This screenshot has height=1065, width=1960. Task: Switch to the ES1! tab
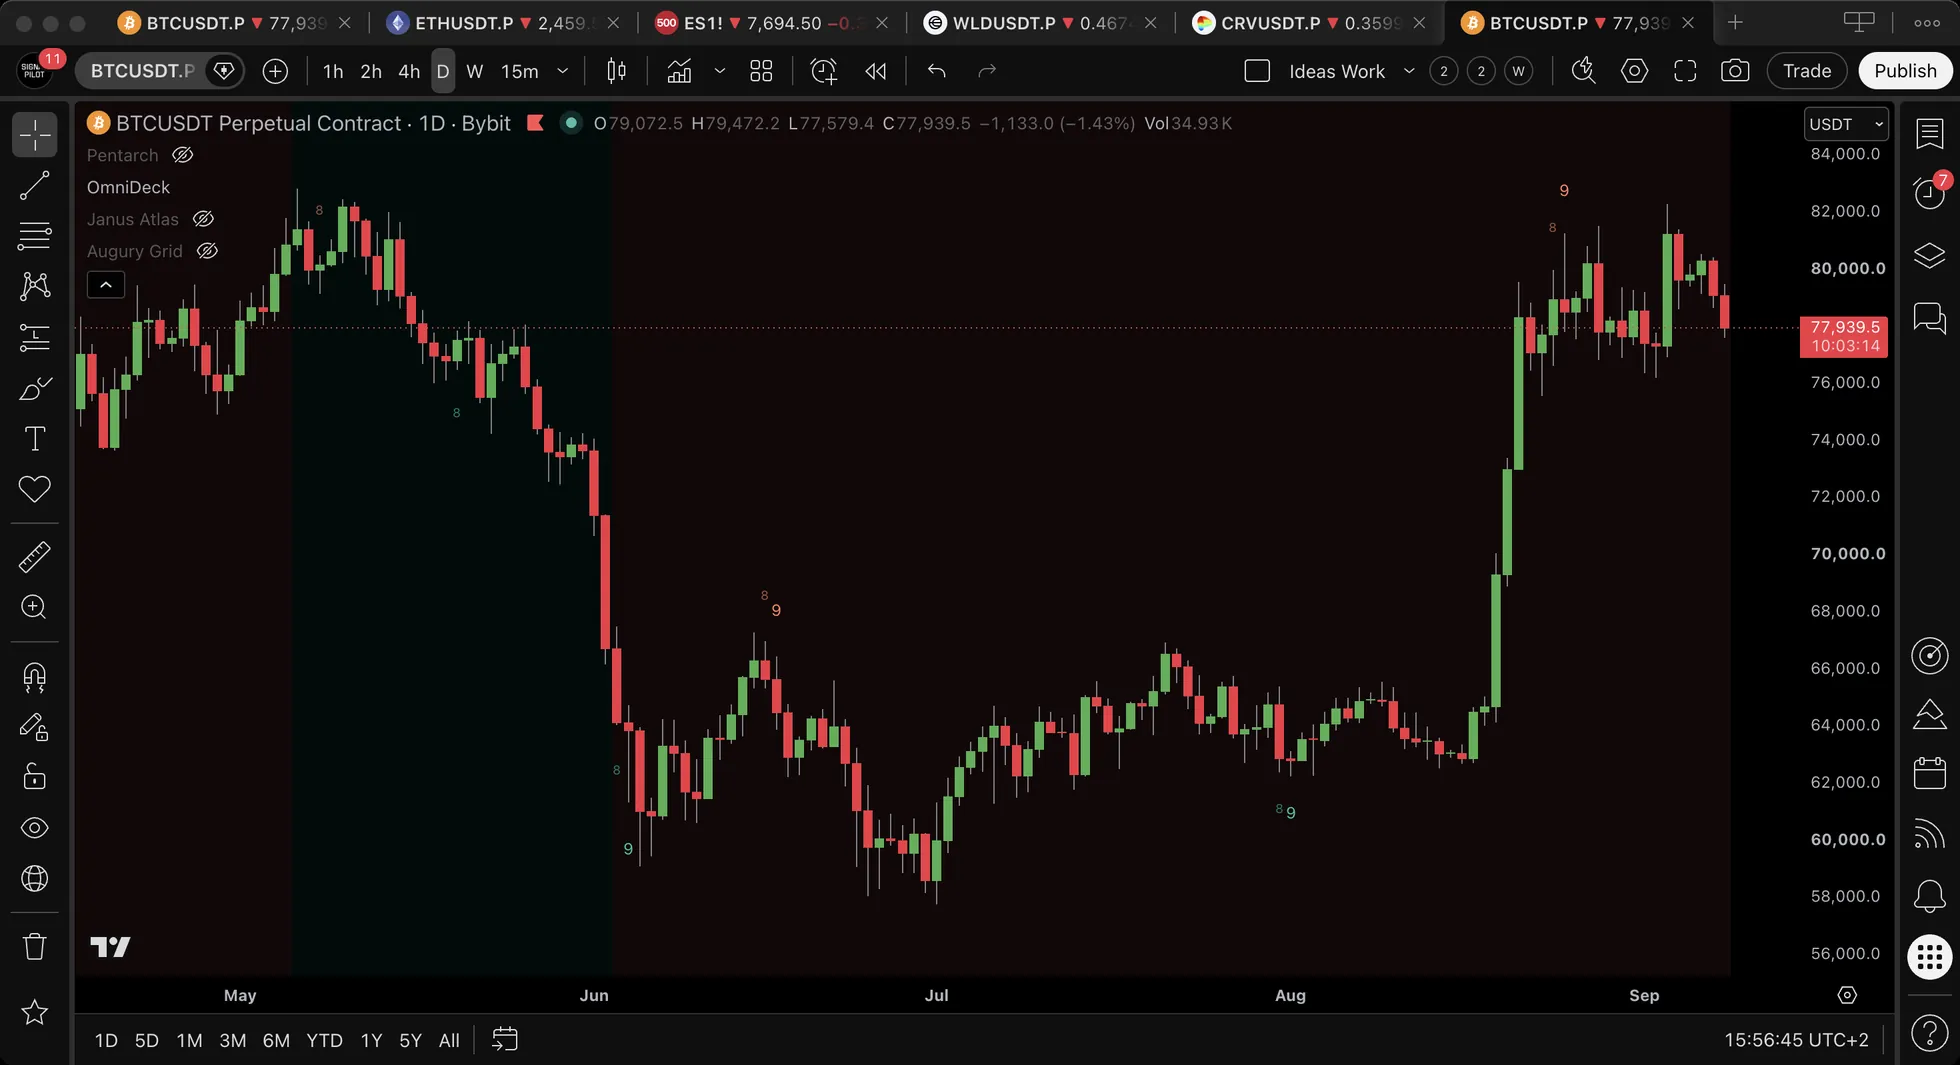(771, 23)
